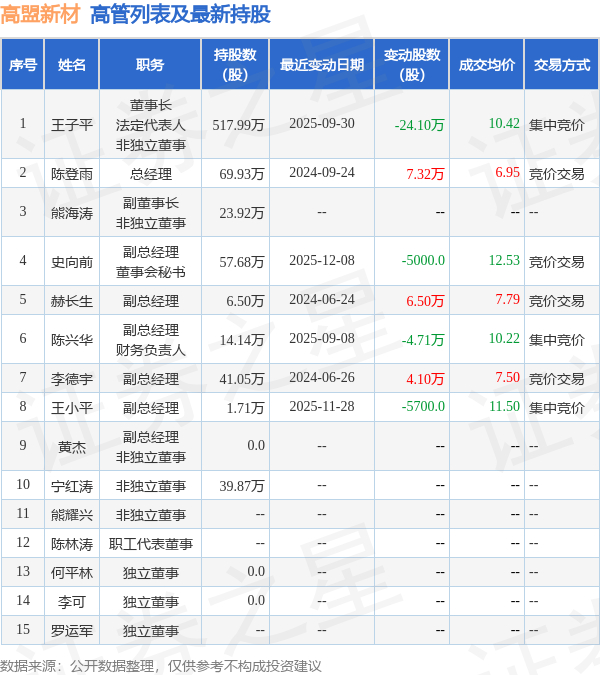The image size is (600, 675).
Task: Click the date 2025-09-08
Action: pos(322,338)
